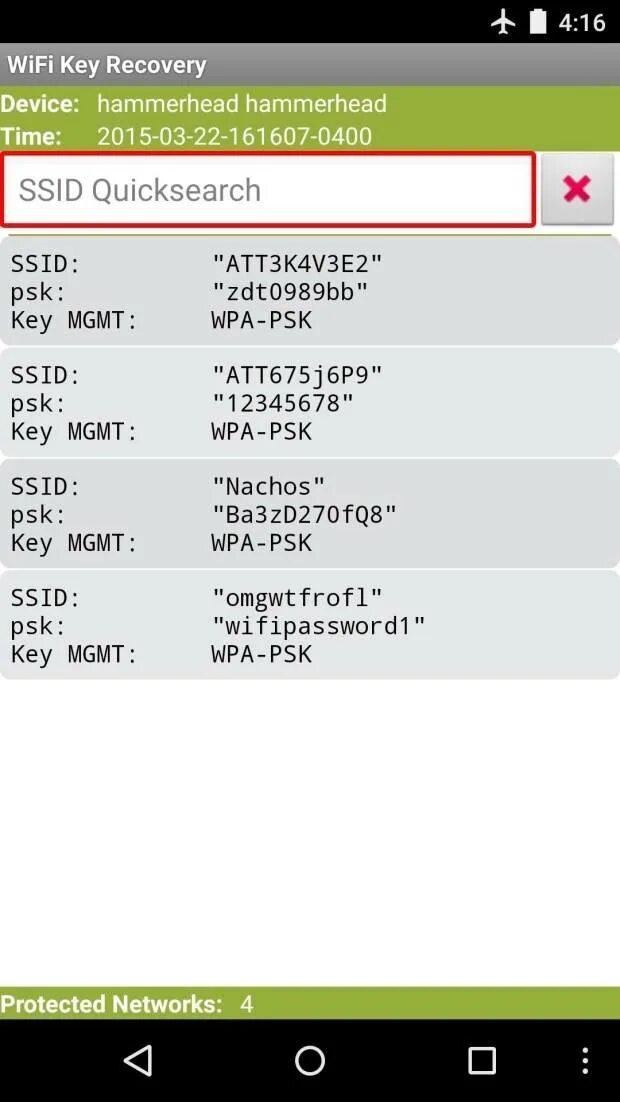The width and height of the screenshot is (620, 1102).
Task: Select the omgwtfrofl network entry
Action: [309, 625]
